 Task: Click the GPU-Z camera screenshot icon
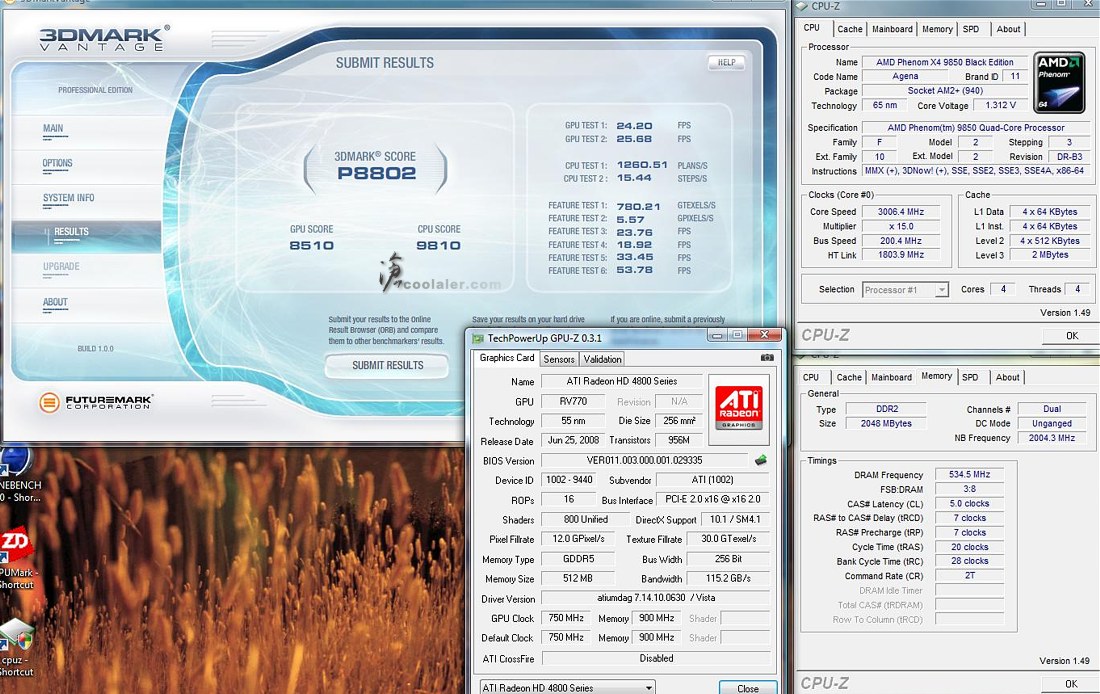pyautogui.click(x=767, y=358)
